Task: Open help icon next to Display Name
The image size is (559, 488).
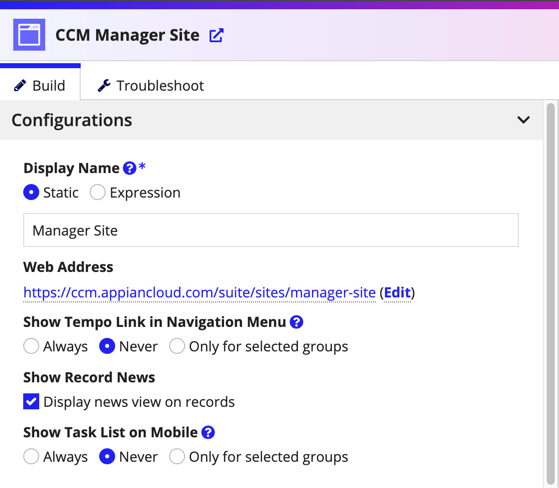Action: (129, 168)
